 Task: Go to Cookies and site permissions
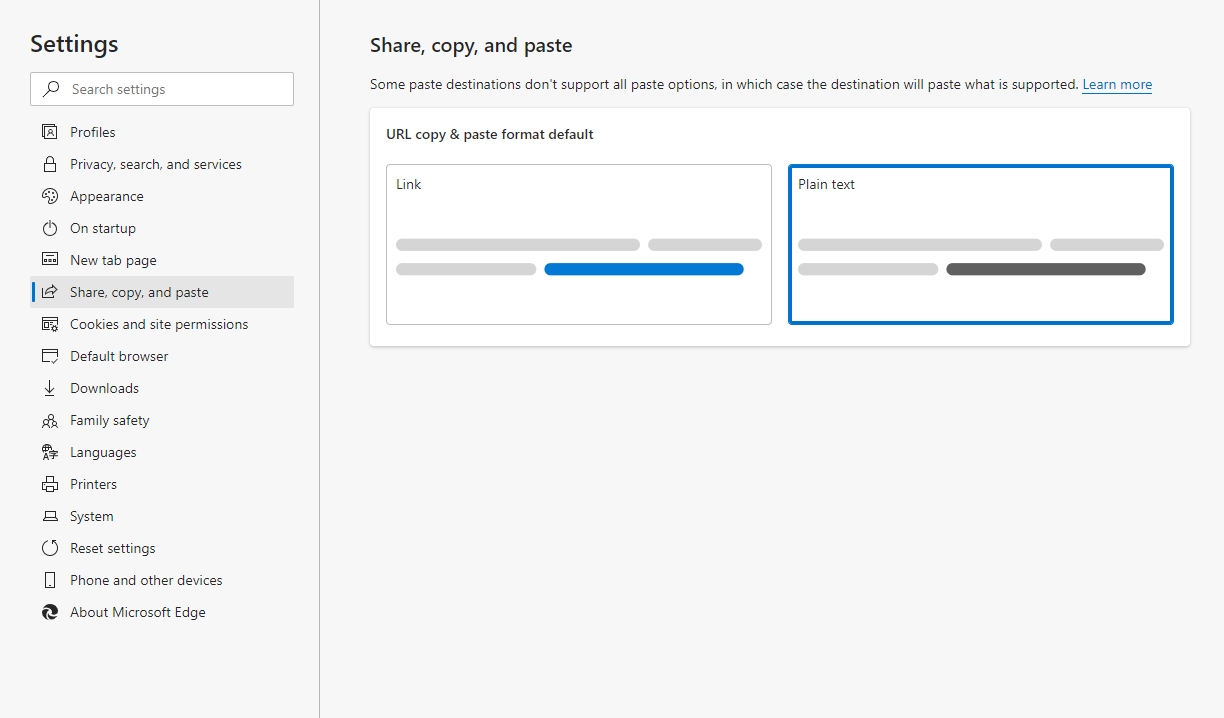pos(159,324)
